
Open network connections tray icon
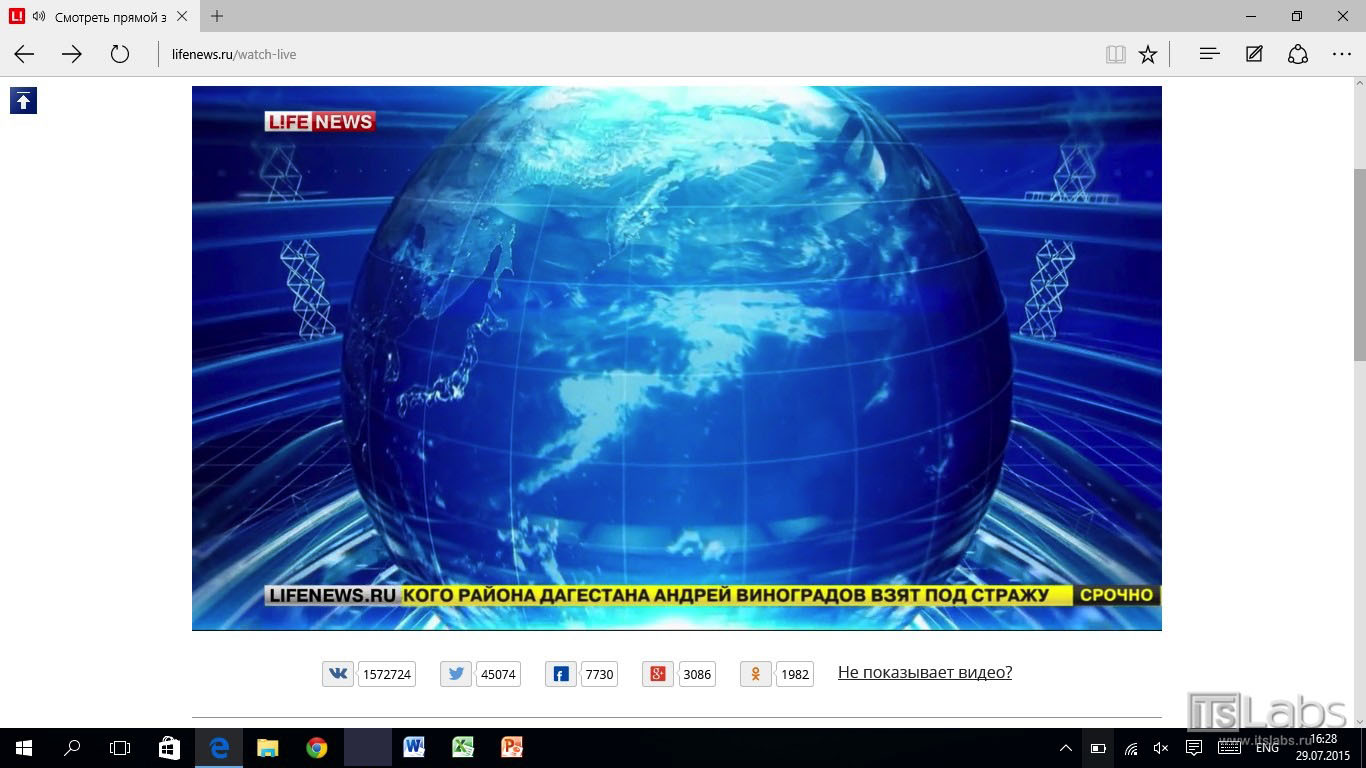pos(1130,748)
